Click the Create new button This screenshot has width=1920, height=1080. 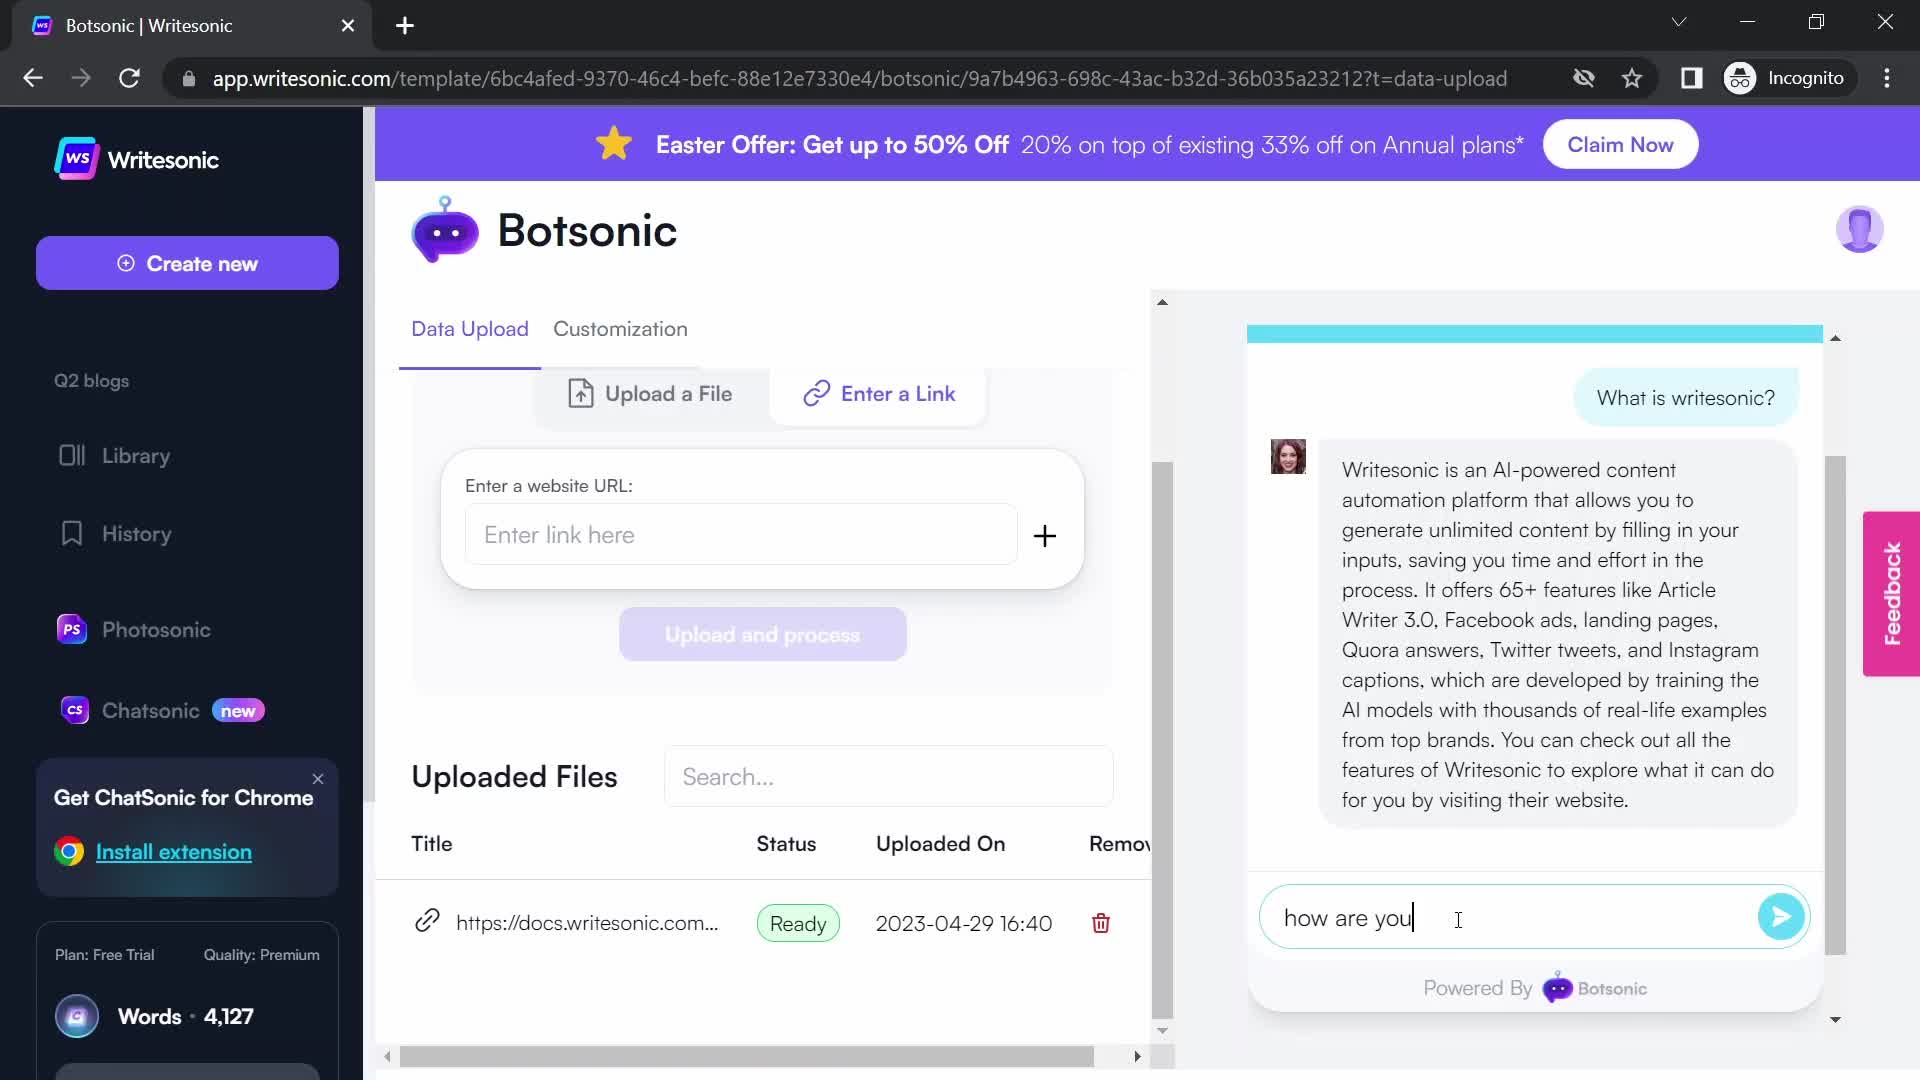187,263
